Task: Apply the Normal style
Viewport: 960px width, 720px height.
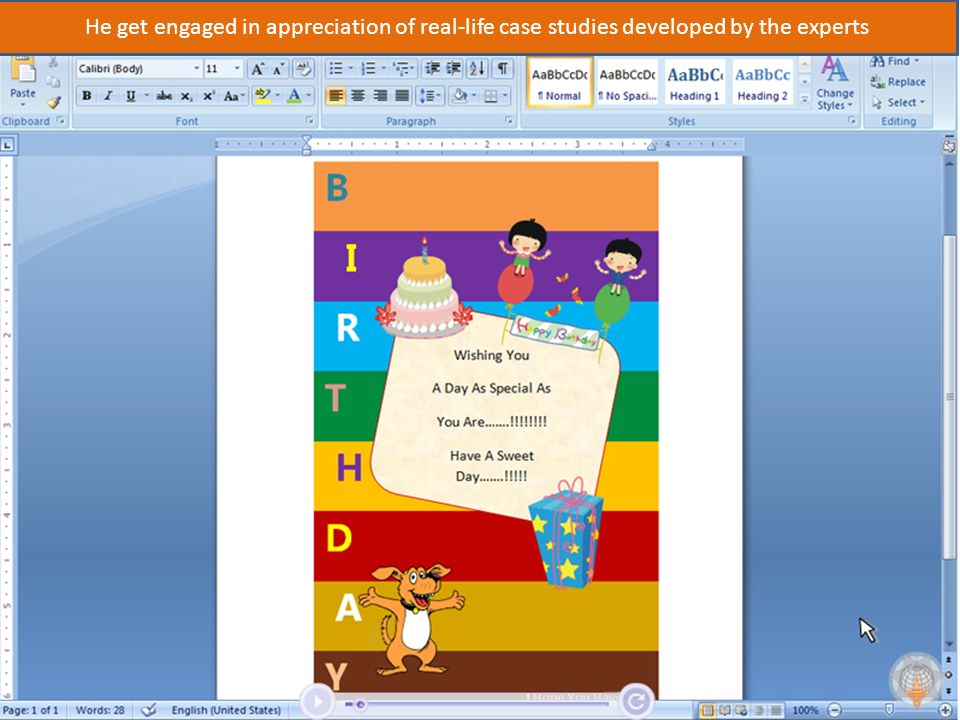Action: pos(560,83)
